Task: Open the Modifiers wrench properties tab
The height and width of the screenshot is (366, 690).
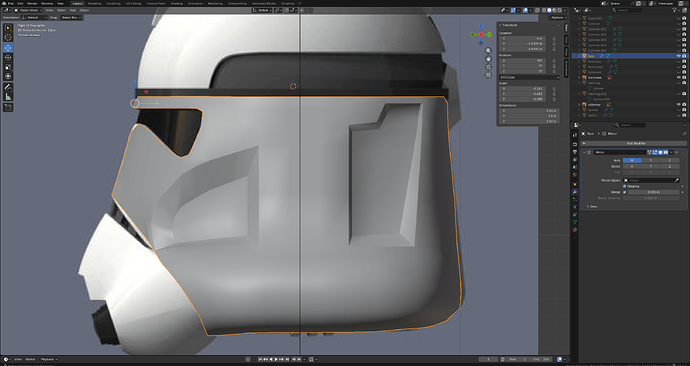Action: click(x=575, y=192)
